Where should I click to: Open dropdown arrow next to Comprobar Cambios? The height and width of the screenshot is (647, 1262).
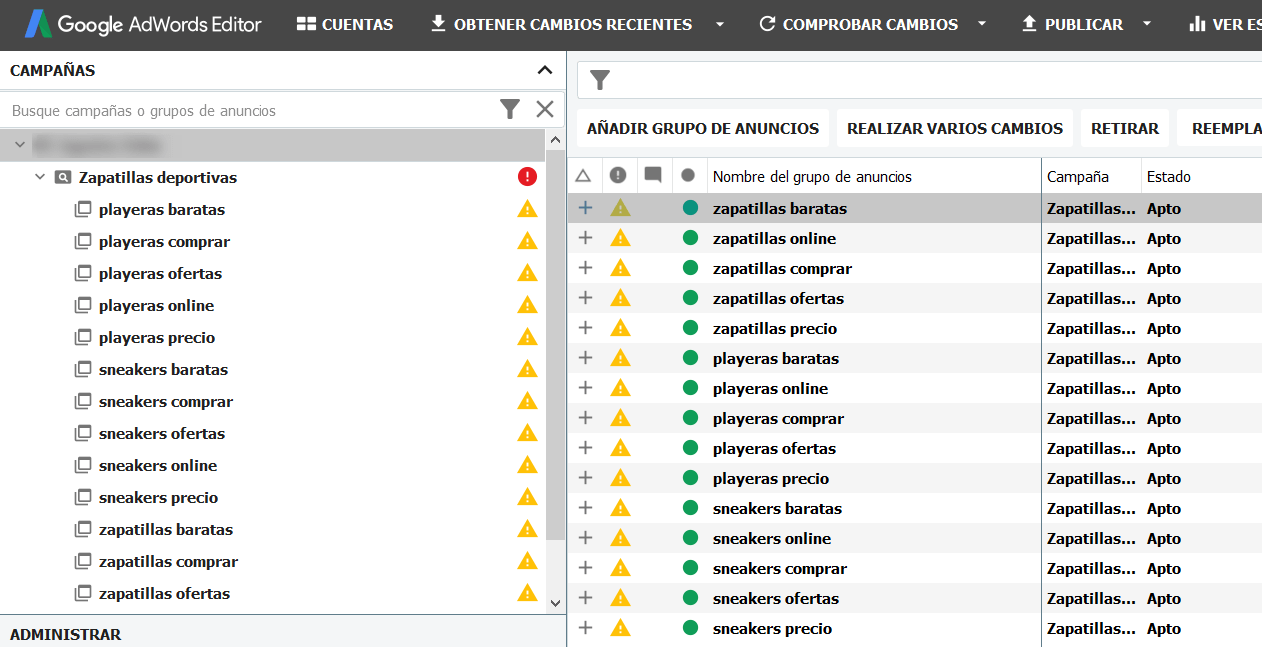982,24
